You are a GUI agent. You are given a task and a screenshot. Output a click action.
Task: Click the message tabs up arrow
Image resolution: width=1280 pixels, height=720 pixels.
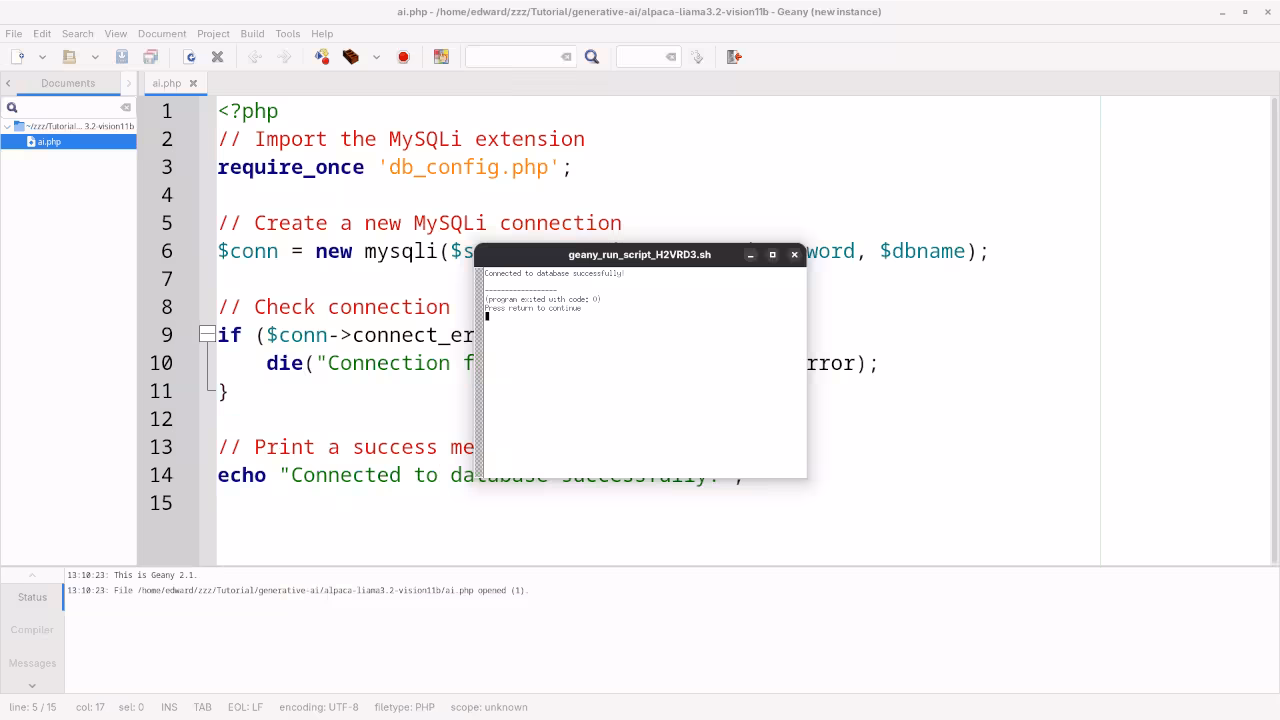coord(32,575)
